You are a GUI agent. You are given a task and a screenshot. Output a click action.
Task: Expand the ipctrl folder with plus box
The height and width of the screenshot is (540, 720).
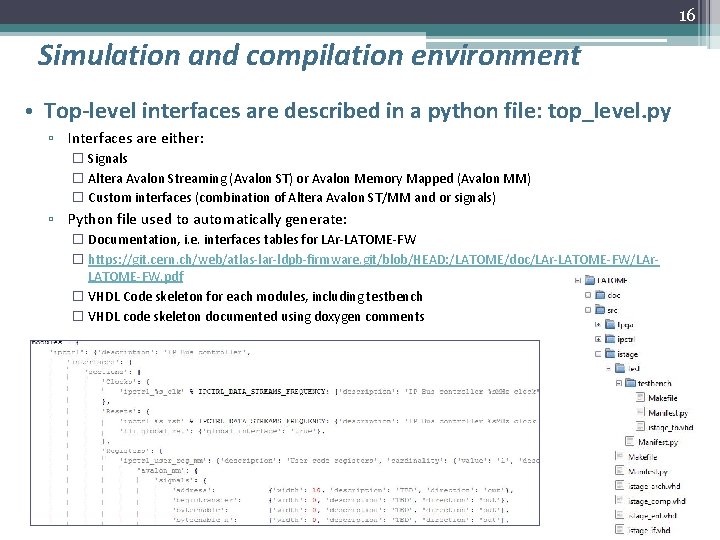(598, 339)
